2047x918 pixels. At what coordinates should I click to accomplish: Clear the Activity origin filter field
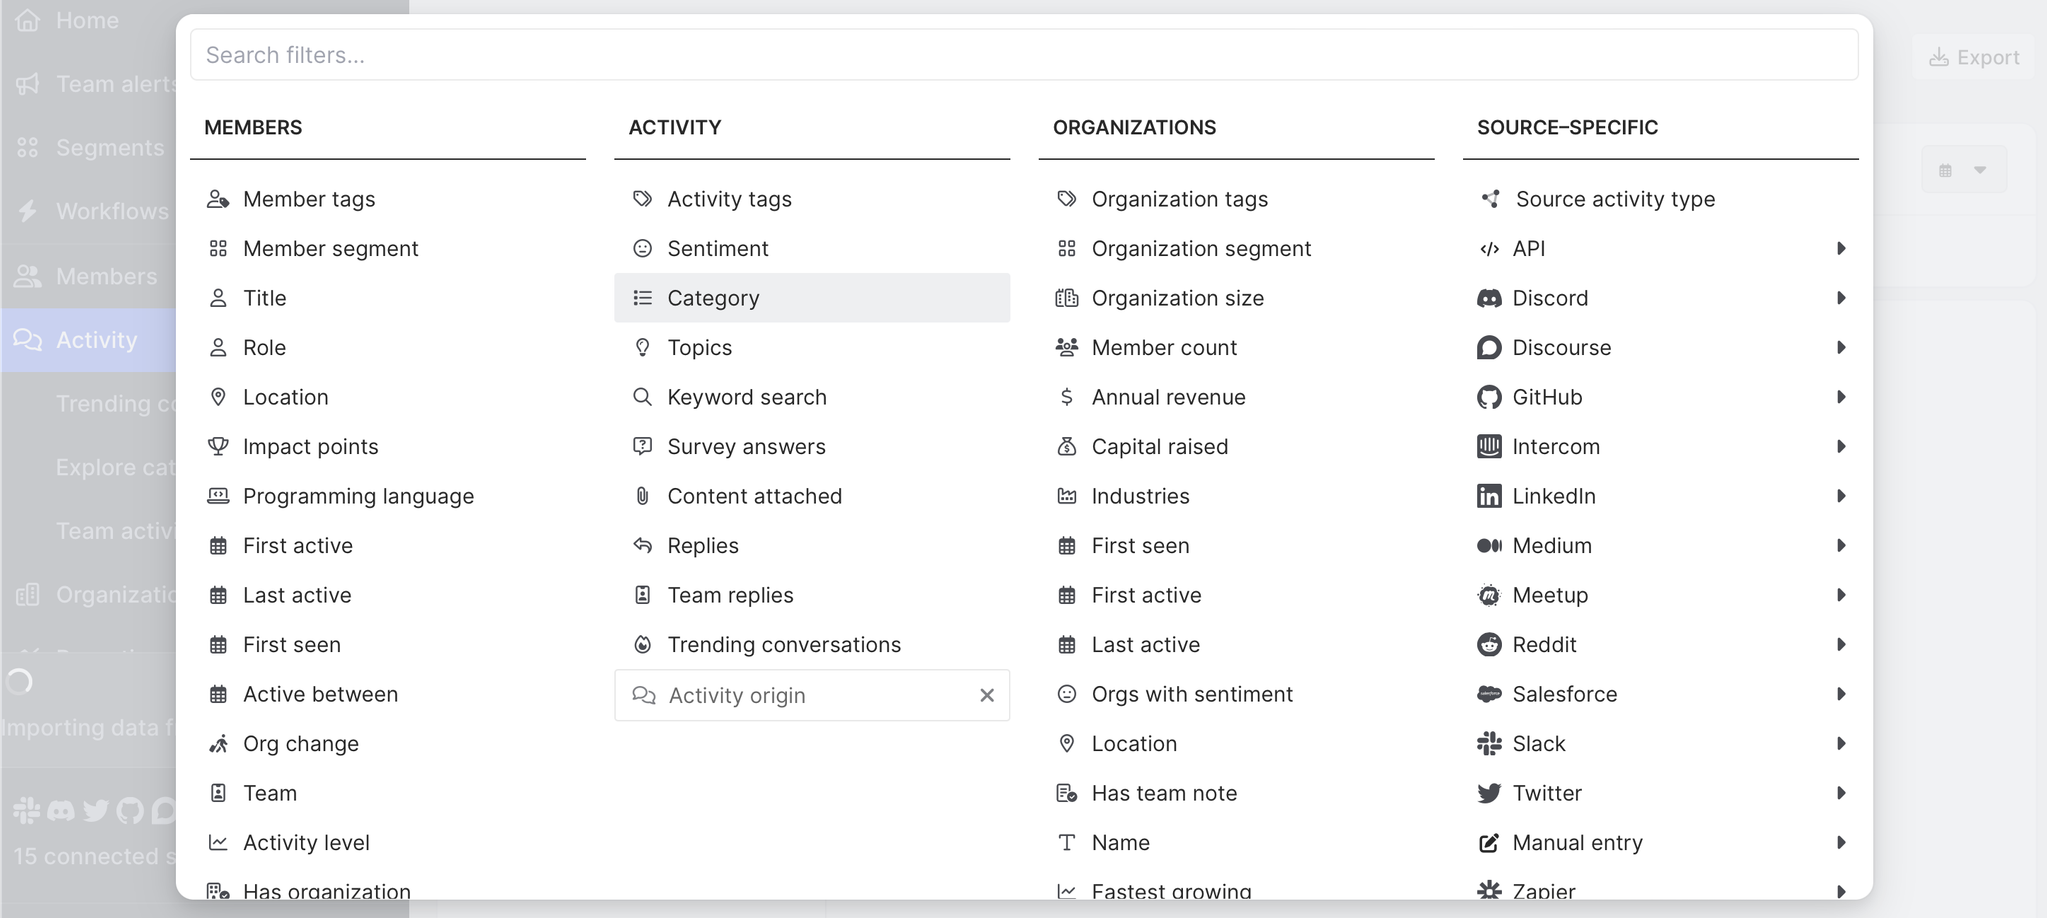[987, 695]
